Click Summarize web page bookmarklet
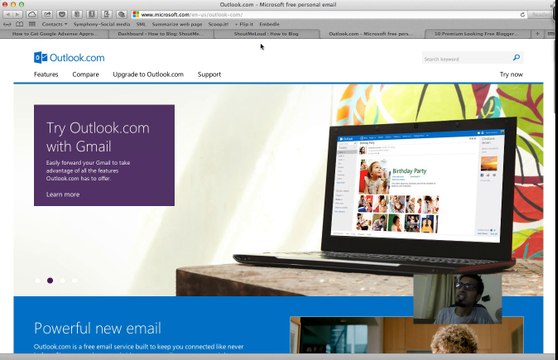Image resolution: width=558 pixels, height=360 pixels. point(177,24)
